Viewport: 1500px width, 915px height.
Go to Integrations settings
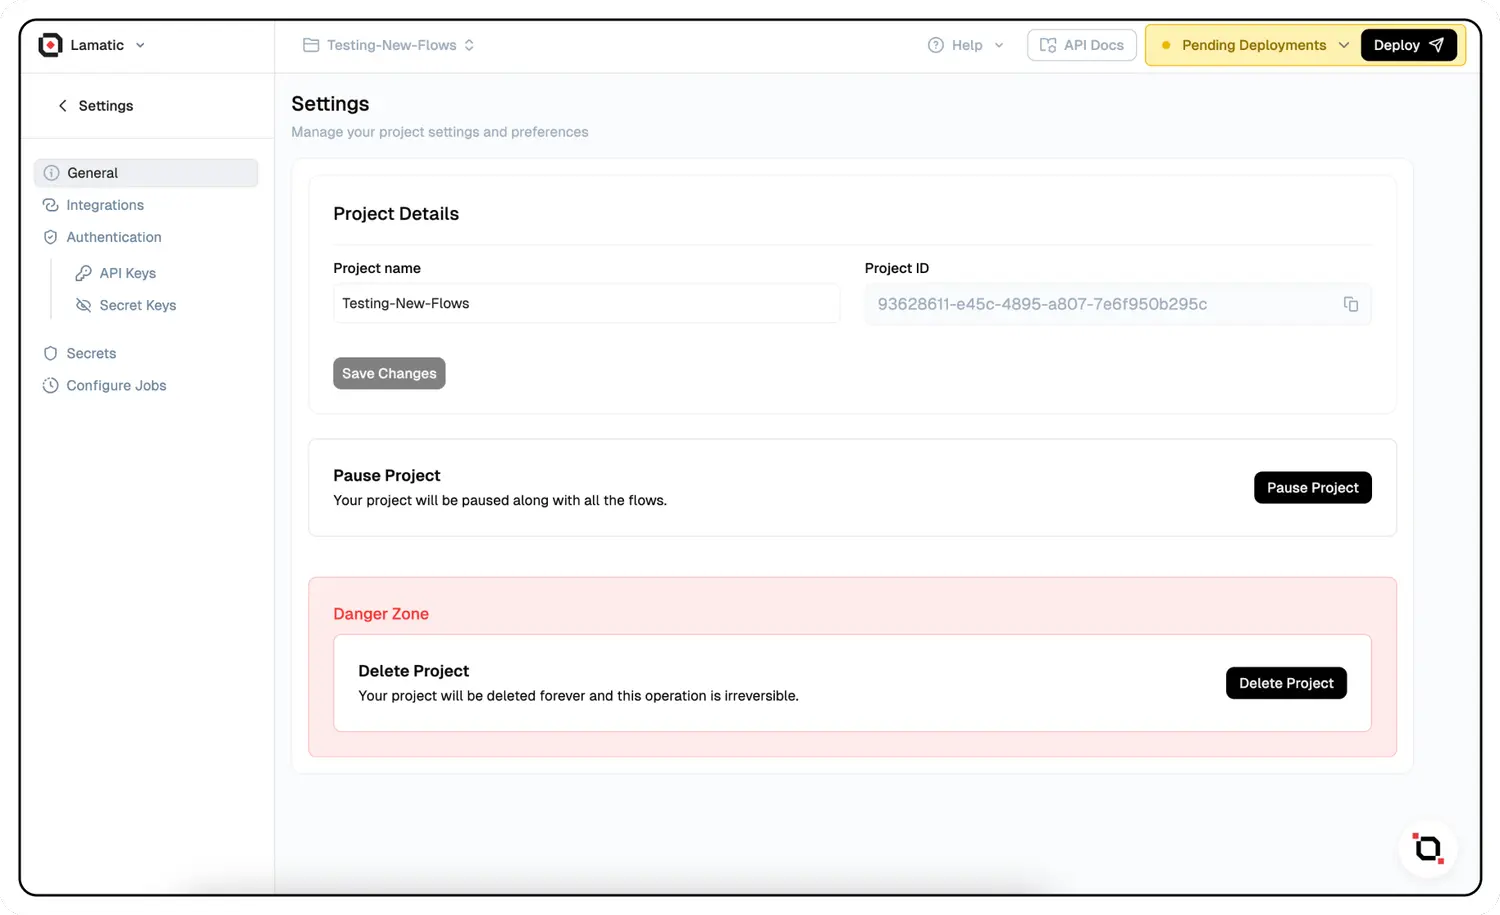[x=105, y=205]
